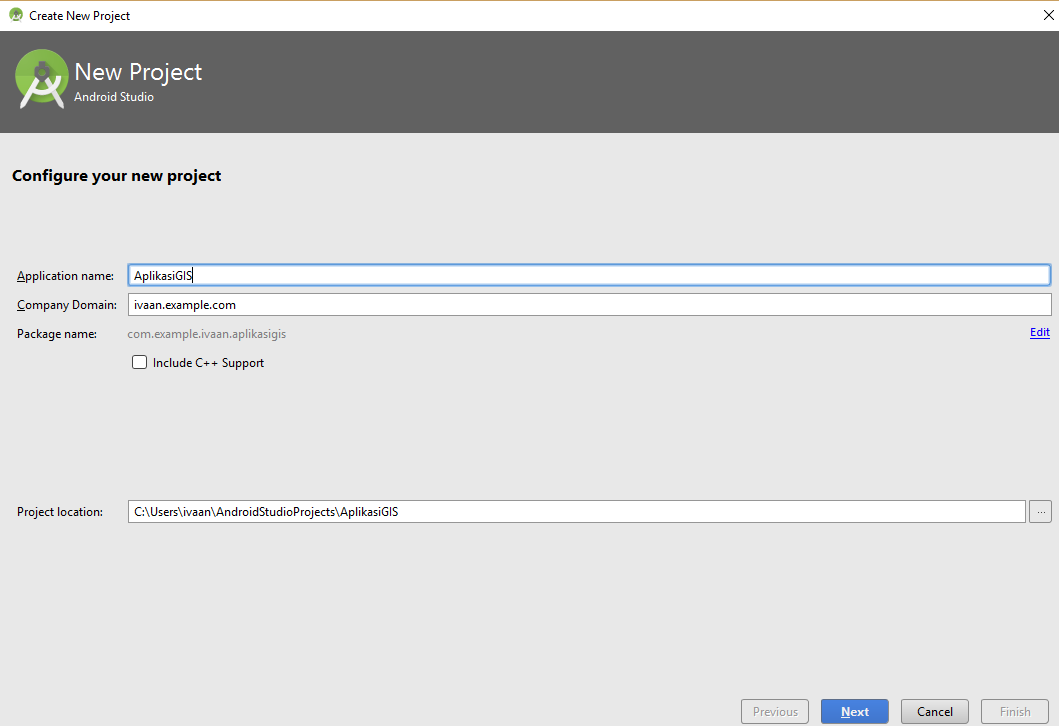The image size is (1059, 726).
Task: Click the Configure your new project heading
Action: pos(116,175)
